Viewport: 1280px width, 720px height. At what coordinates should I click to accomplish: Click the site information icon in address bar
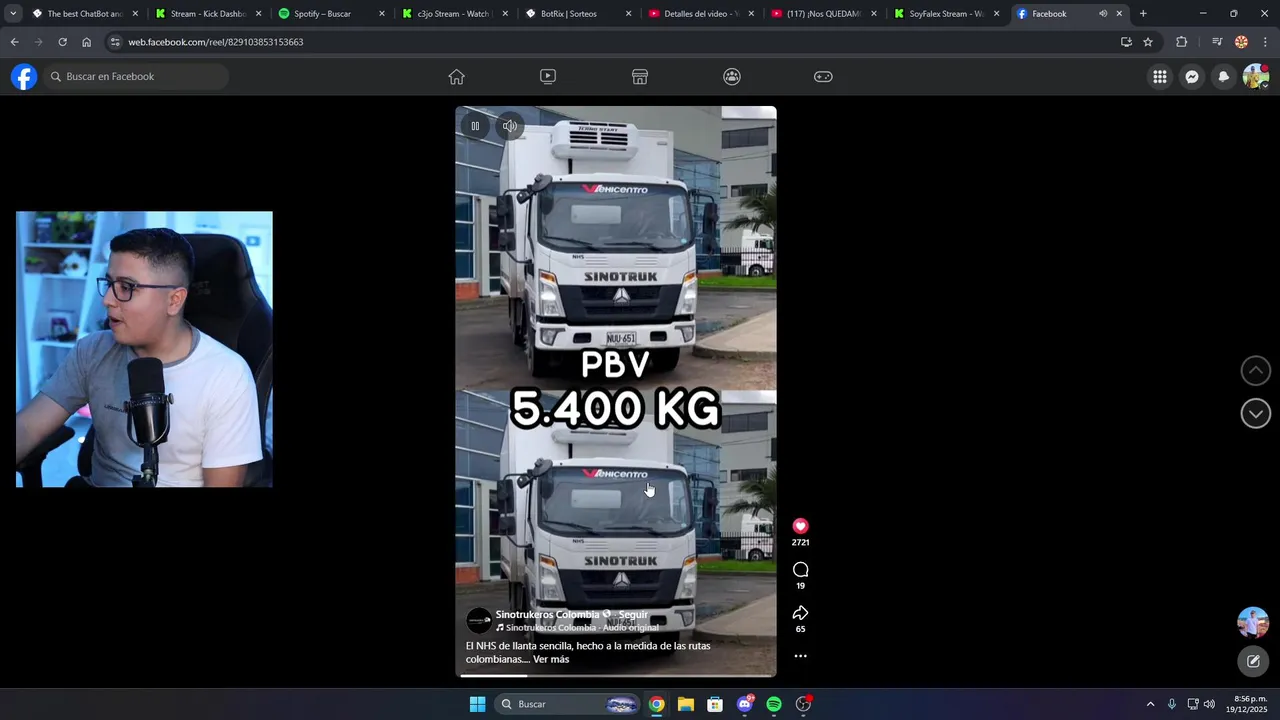coord(116,42)
